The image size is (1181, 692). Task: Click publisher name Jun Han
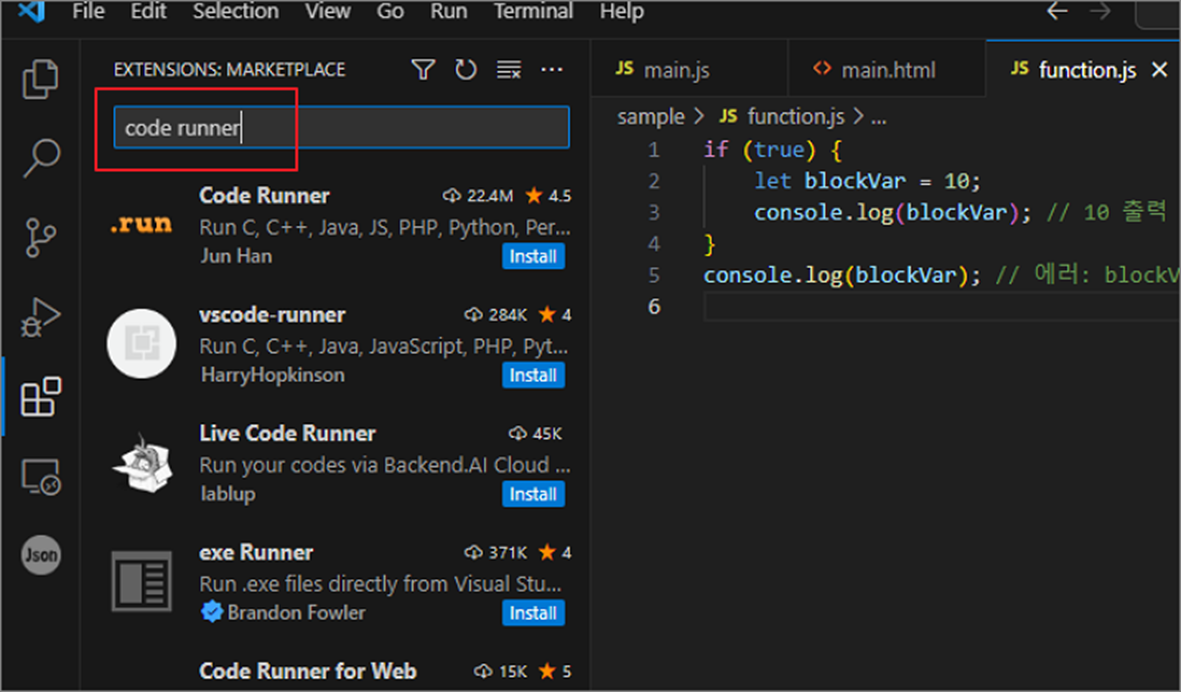(236, 256)
